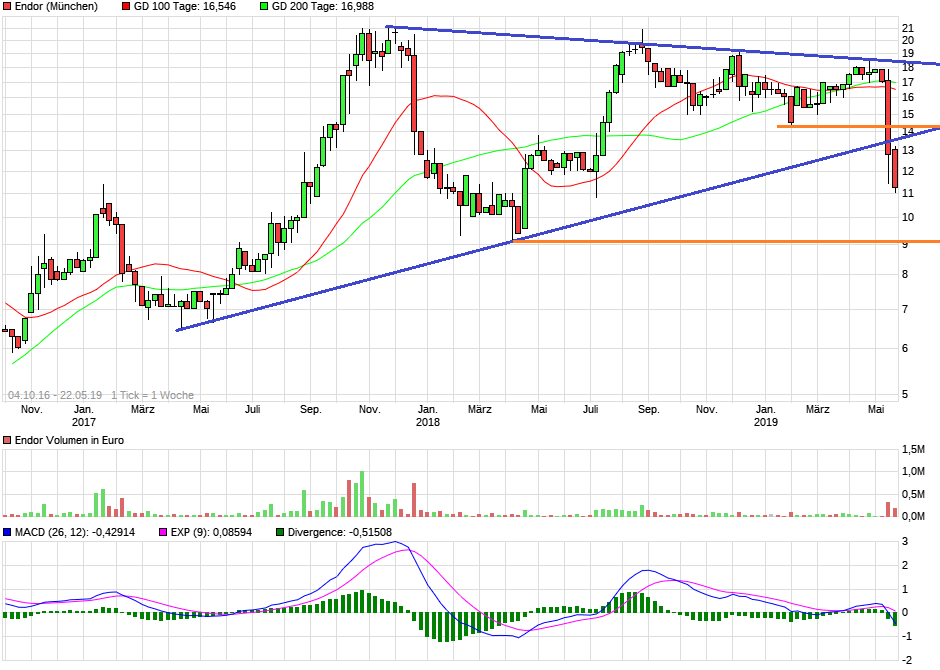Click the red GD 100 Tage legend swatch

pyautogui.click(x=126, y=7)
